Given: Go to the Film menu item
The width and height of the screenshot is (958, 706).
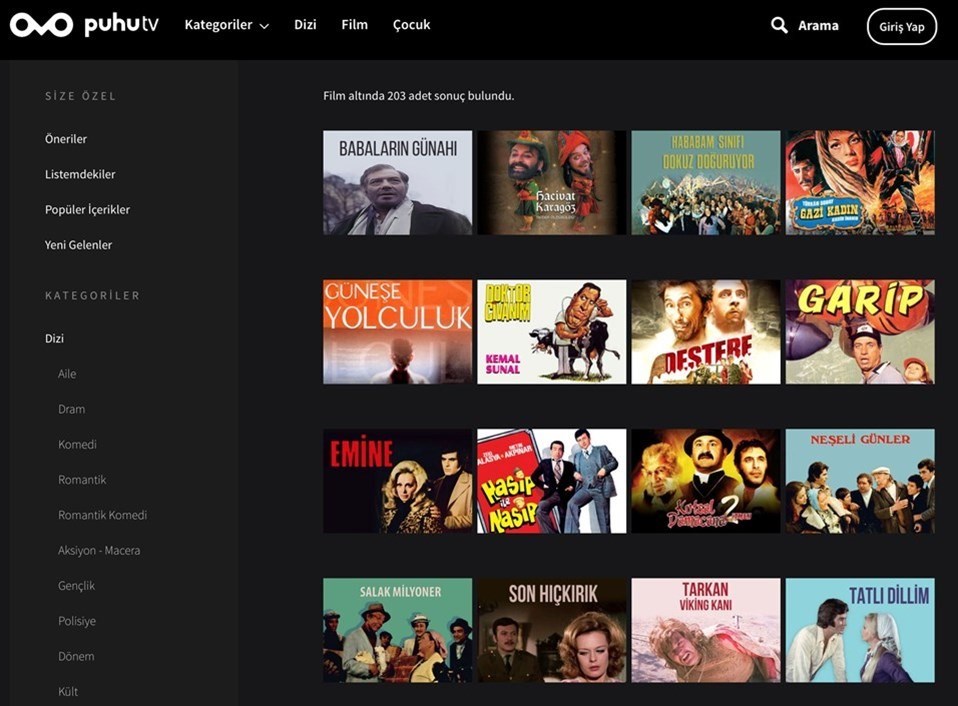Looking at the screenshot, I should [354, 25].
